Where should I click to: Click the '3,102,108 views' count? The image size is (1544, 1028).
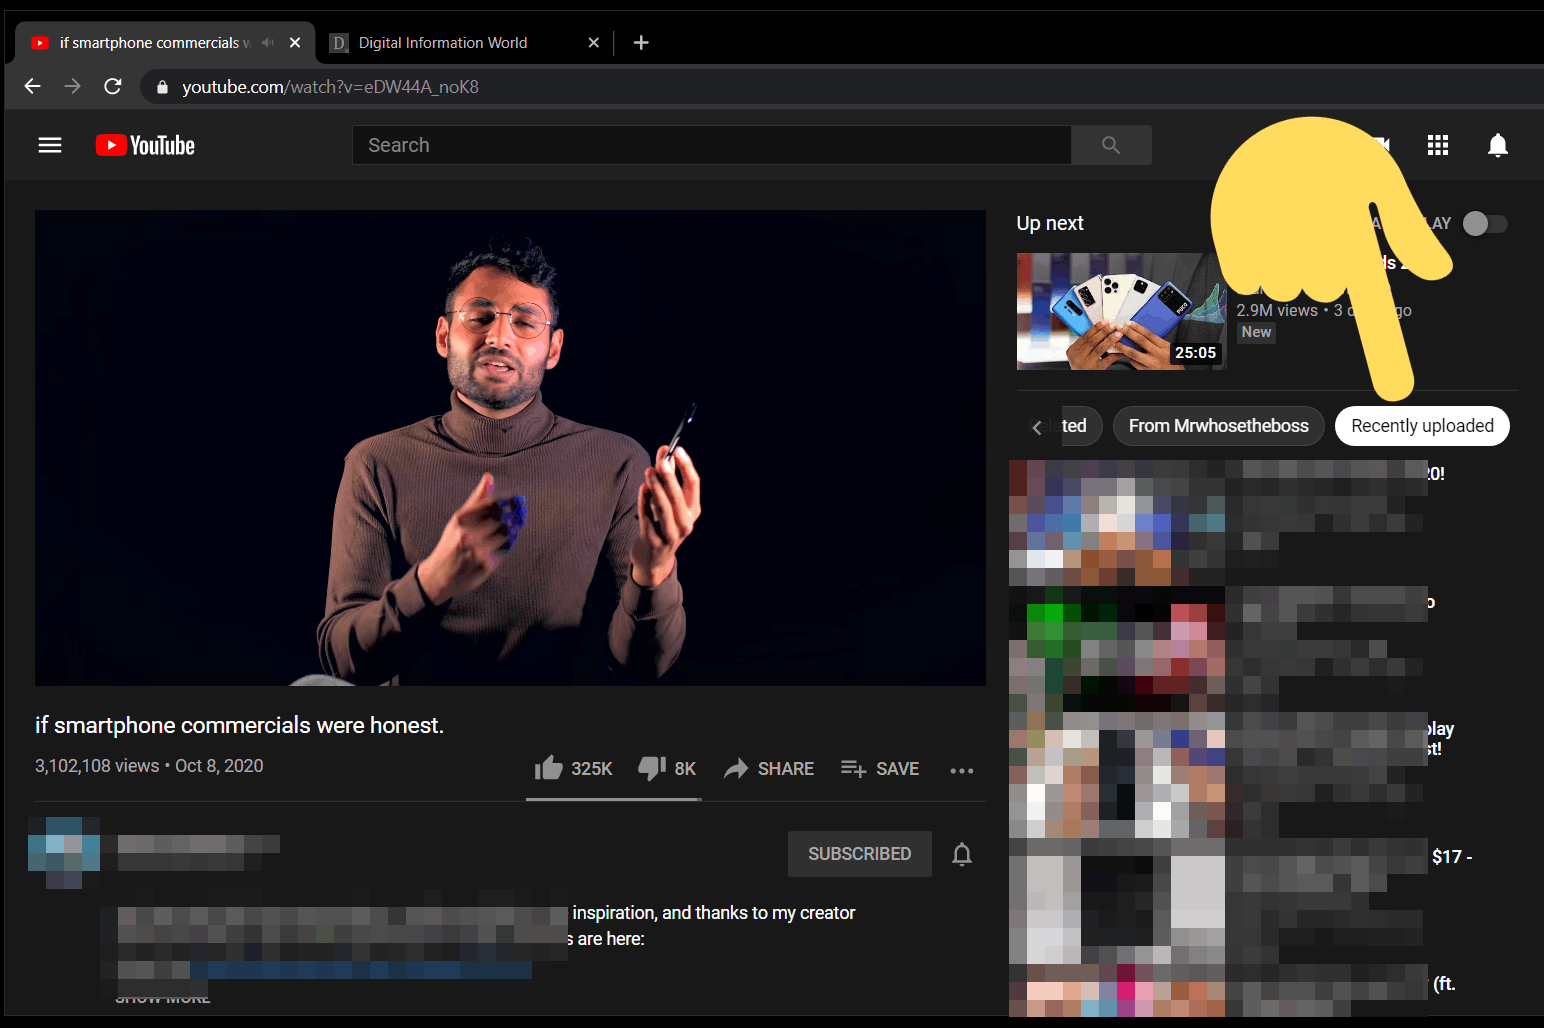coord(97,766)
